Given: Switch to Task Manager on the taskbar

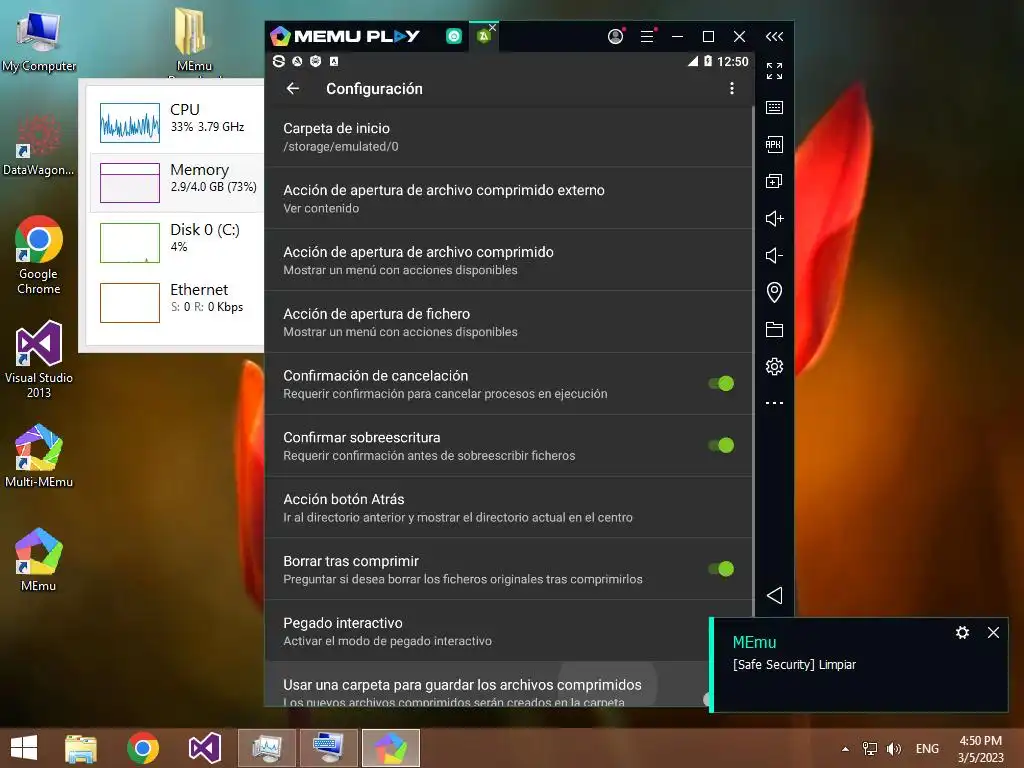Looking at the screenshot, I should [266, 748].
